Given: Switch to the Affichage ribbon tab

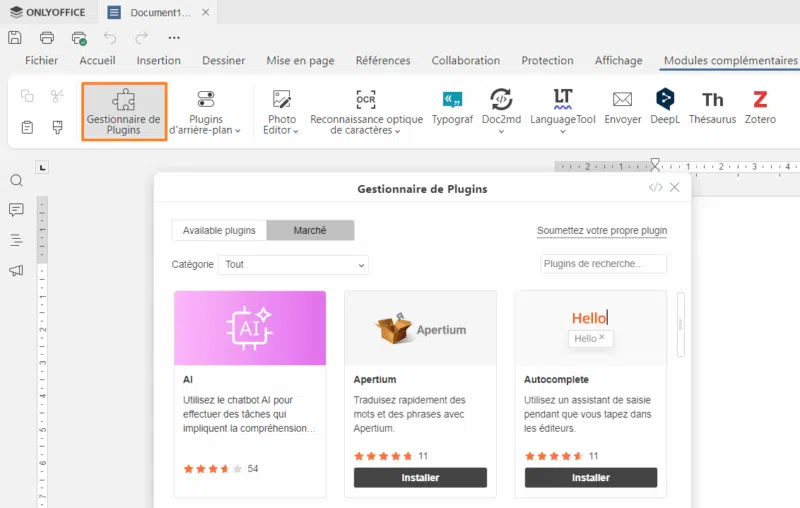Looking at the screenshot, I should (618, 60).
